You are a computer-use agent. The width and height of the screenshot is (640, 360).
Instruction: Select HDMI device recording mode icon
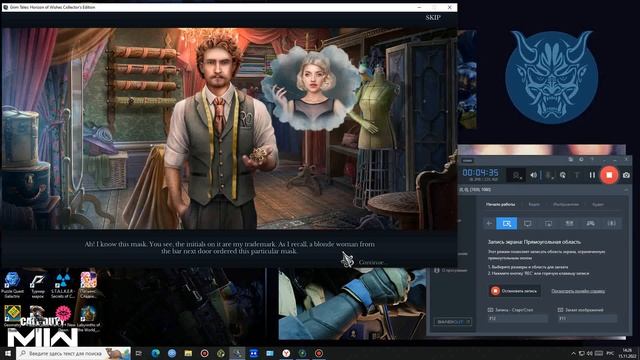(569, 223)
